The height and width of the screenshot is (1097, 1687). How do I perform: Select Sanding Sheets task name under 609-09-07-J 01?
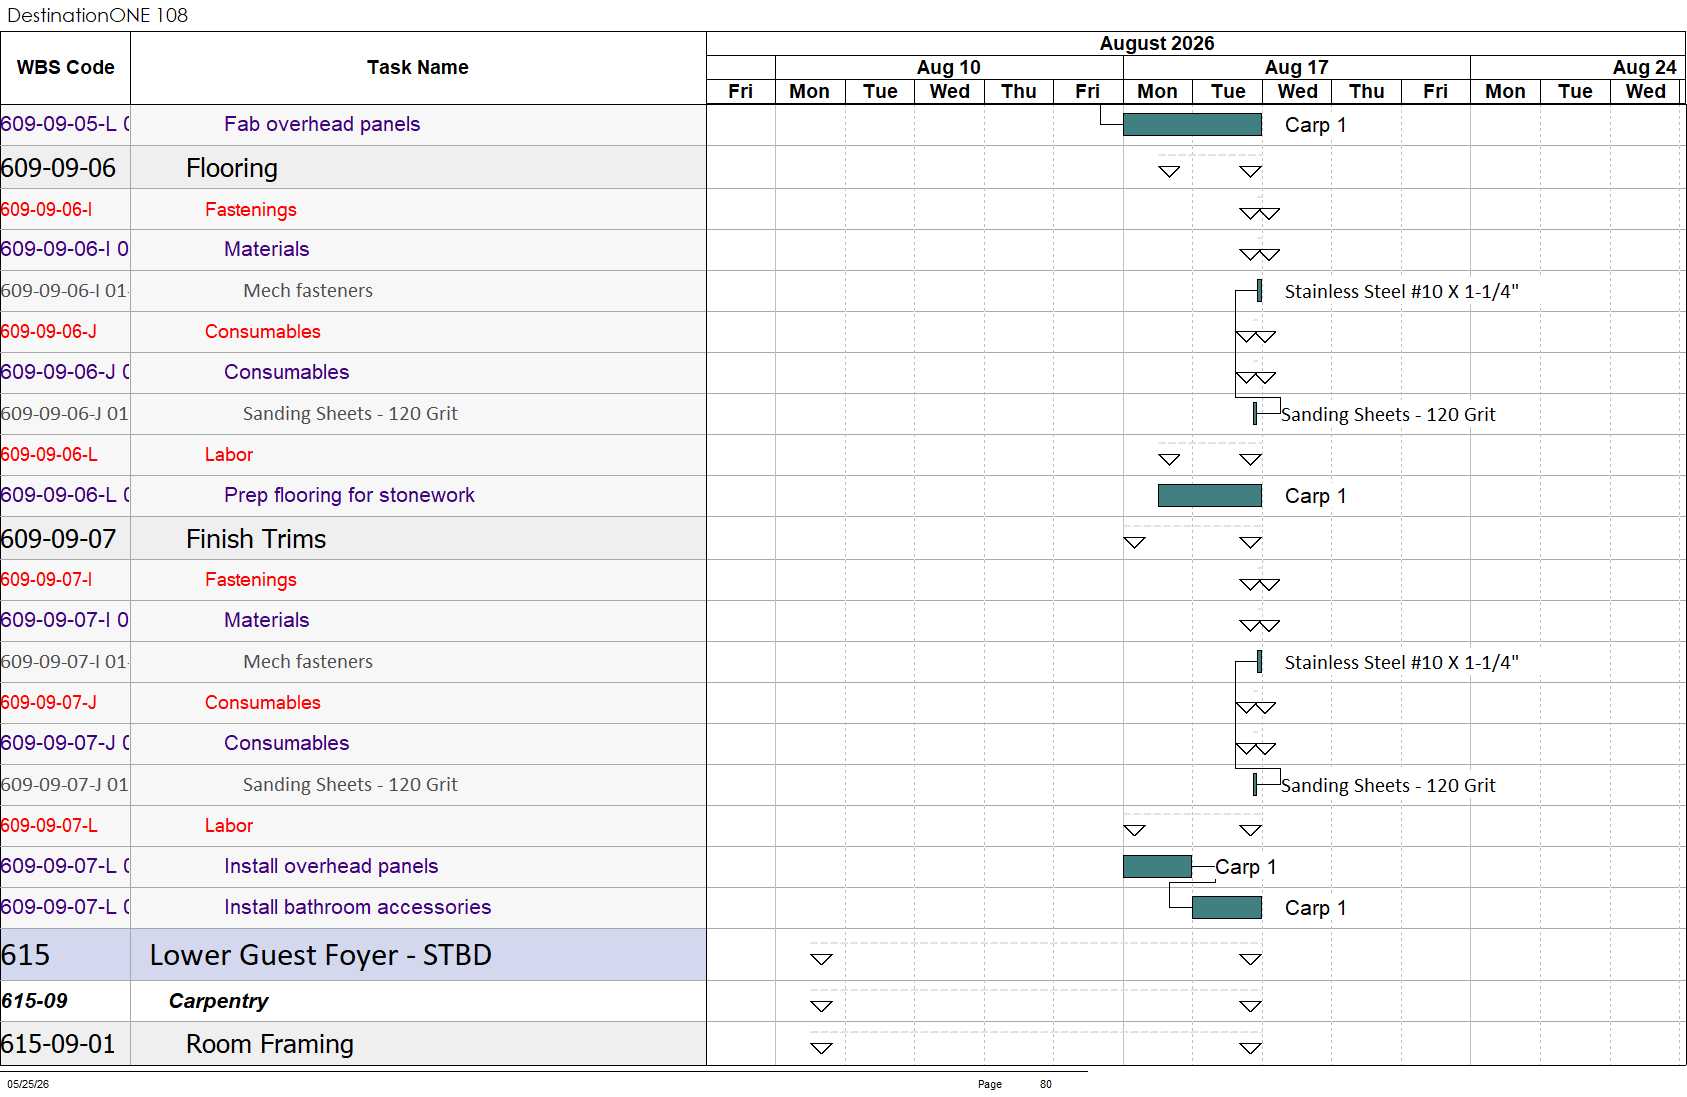pyautogui.click(x=350, y=785)
